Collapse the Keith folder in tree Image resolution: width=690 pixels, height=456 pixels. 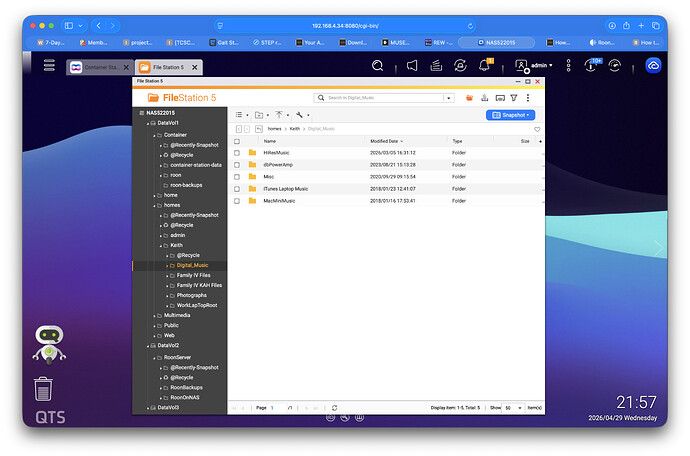tap(161, 246)
